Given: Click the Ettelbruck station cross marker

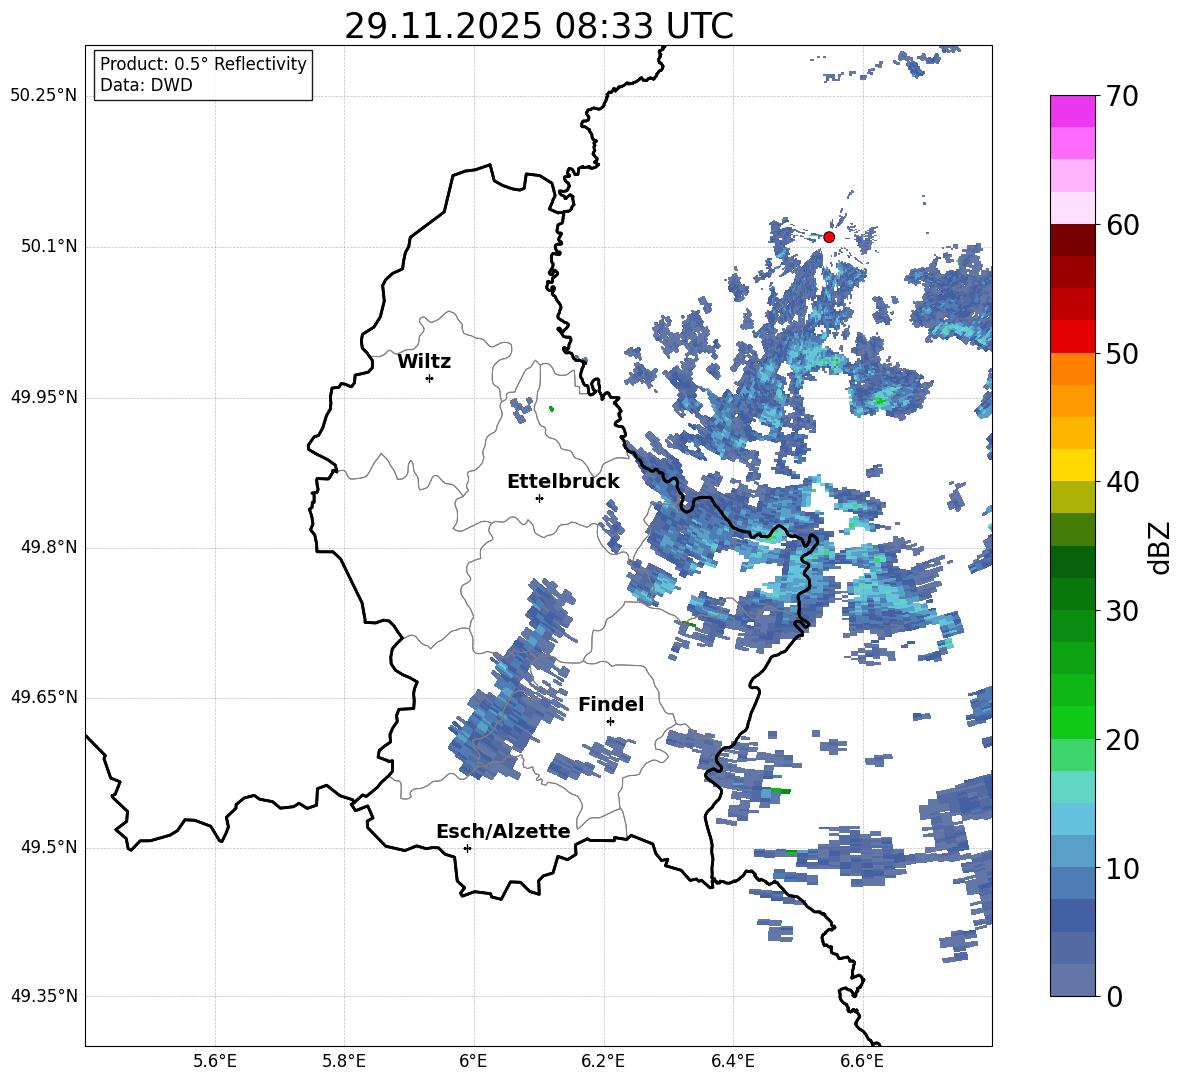Looking at the screenshot, I should pyautogui.click(x=539, y=498).
